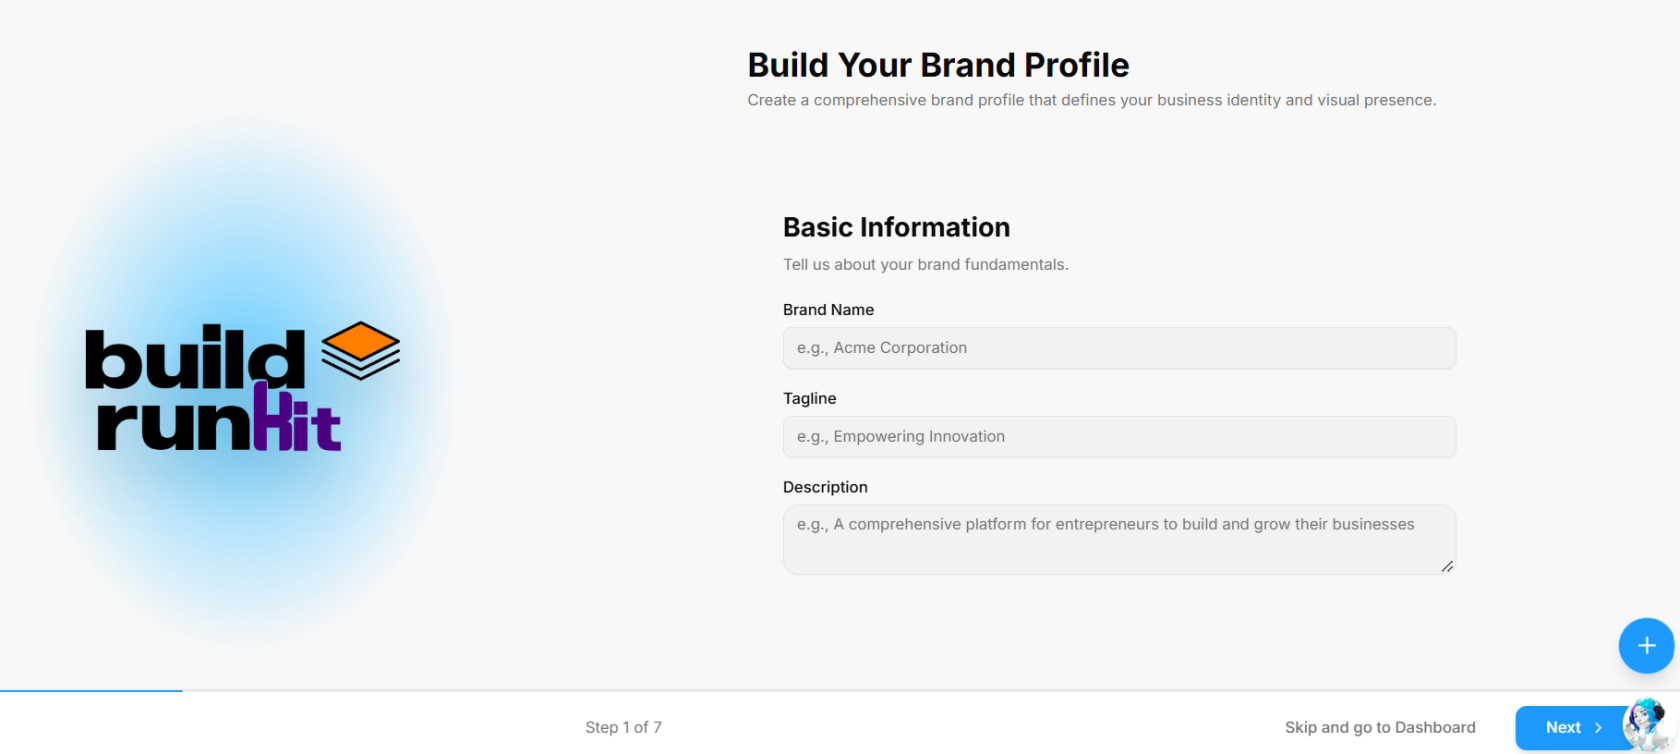This screenshot has height=754, width=1680.
Task: Click the buildrunkit logo wordmark
Action: point(243,387)
